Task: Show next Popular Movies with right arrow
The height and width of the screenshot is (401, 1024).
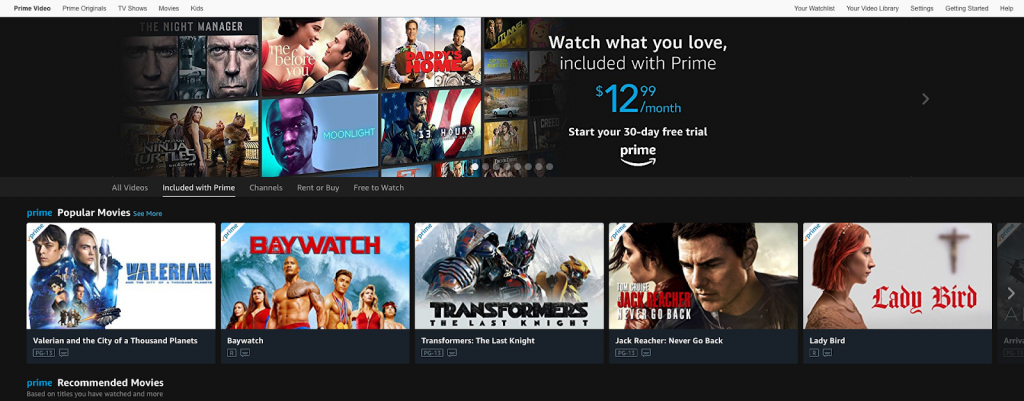Action: 1011,293
